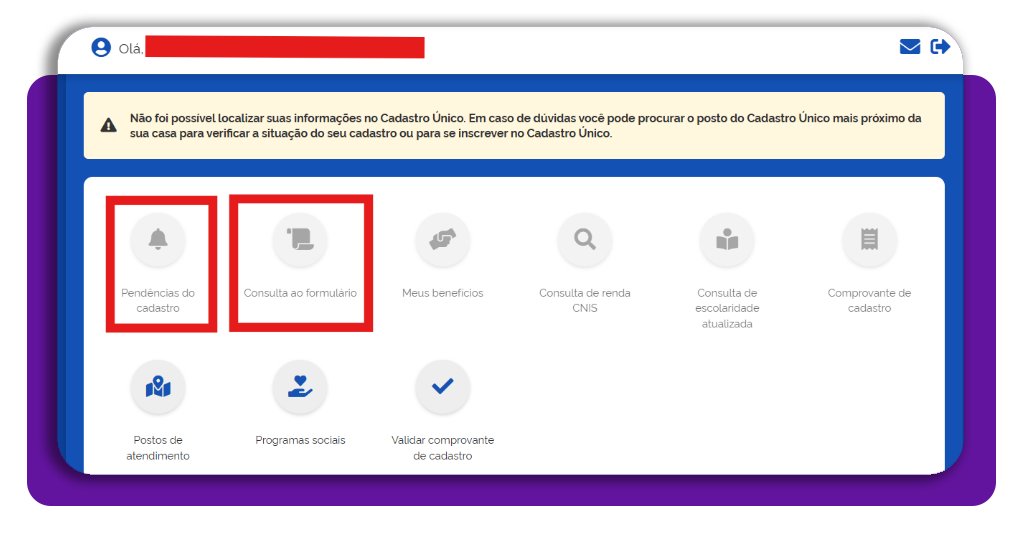This screenshot has width=1024, height=536.
Task: Click the warning triangle in the alert banner
Action: click(x=108, y=125)
